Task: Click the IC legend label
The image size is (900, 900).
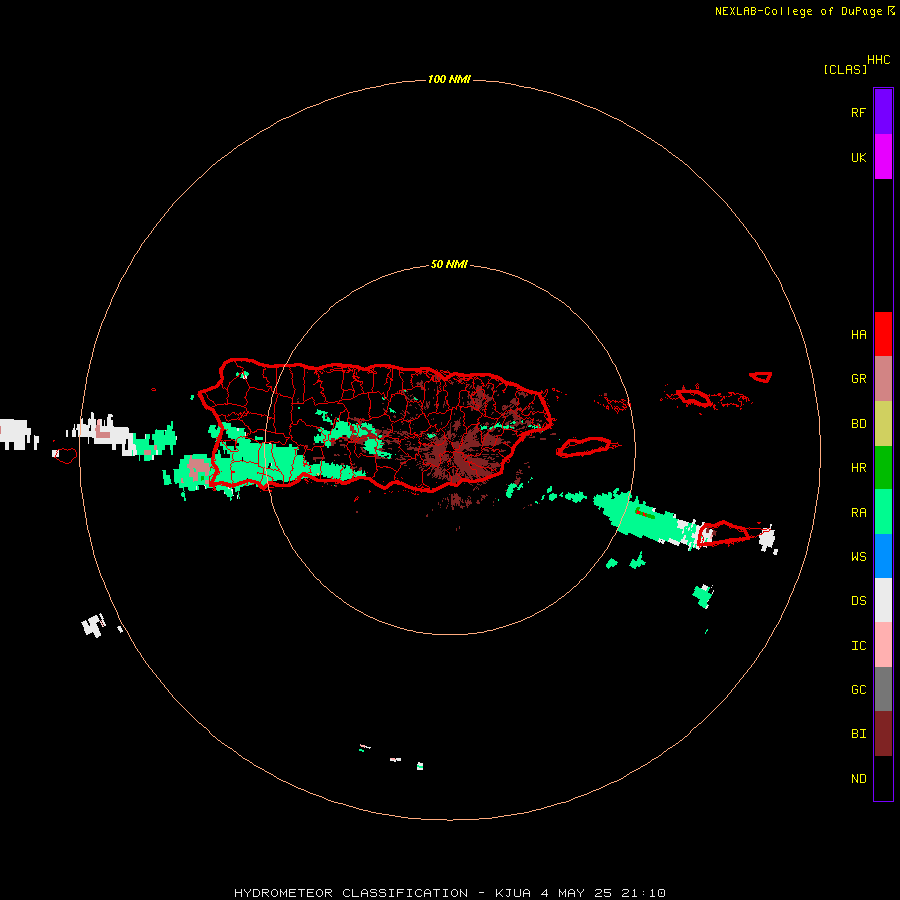Action: click(x=858, y=646)
